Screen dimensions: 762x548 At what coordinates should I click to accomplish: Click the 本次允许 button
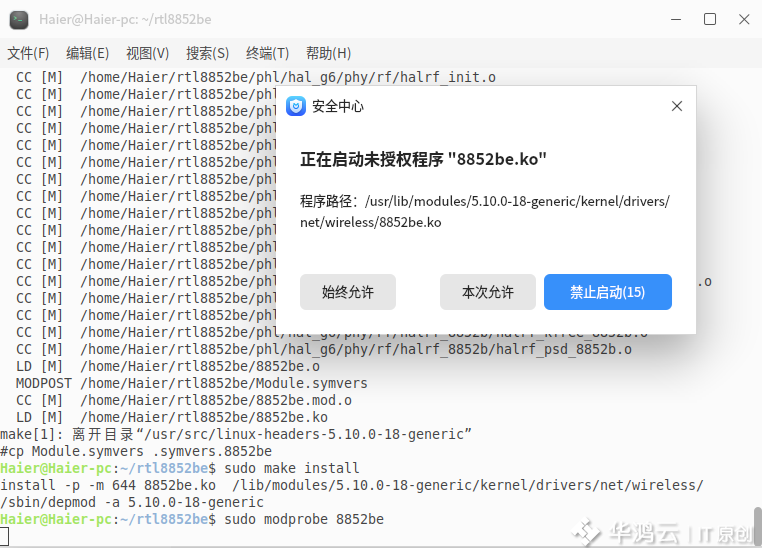coord(487,292)
